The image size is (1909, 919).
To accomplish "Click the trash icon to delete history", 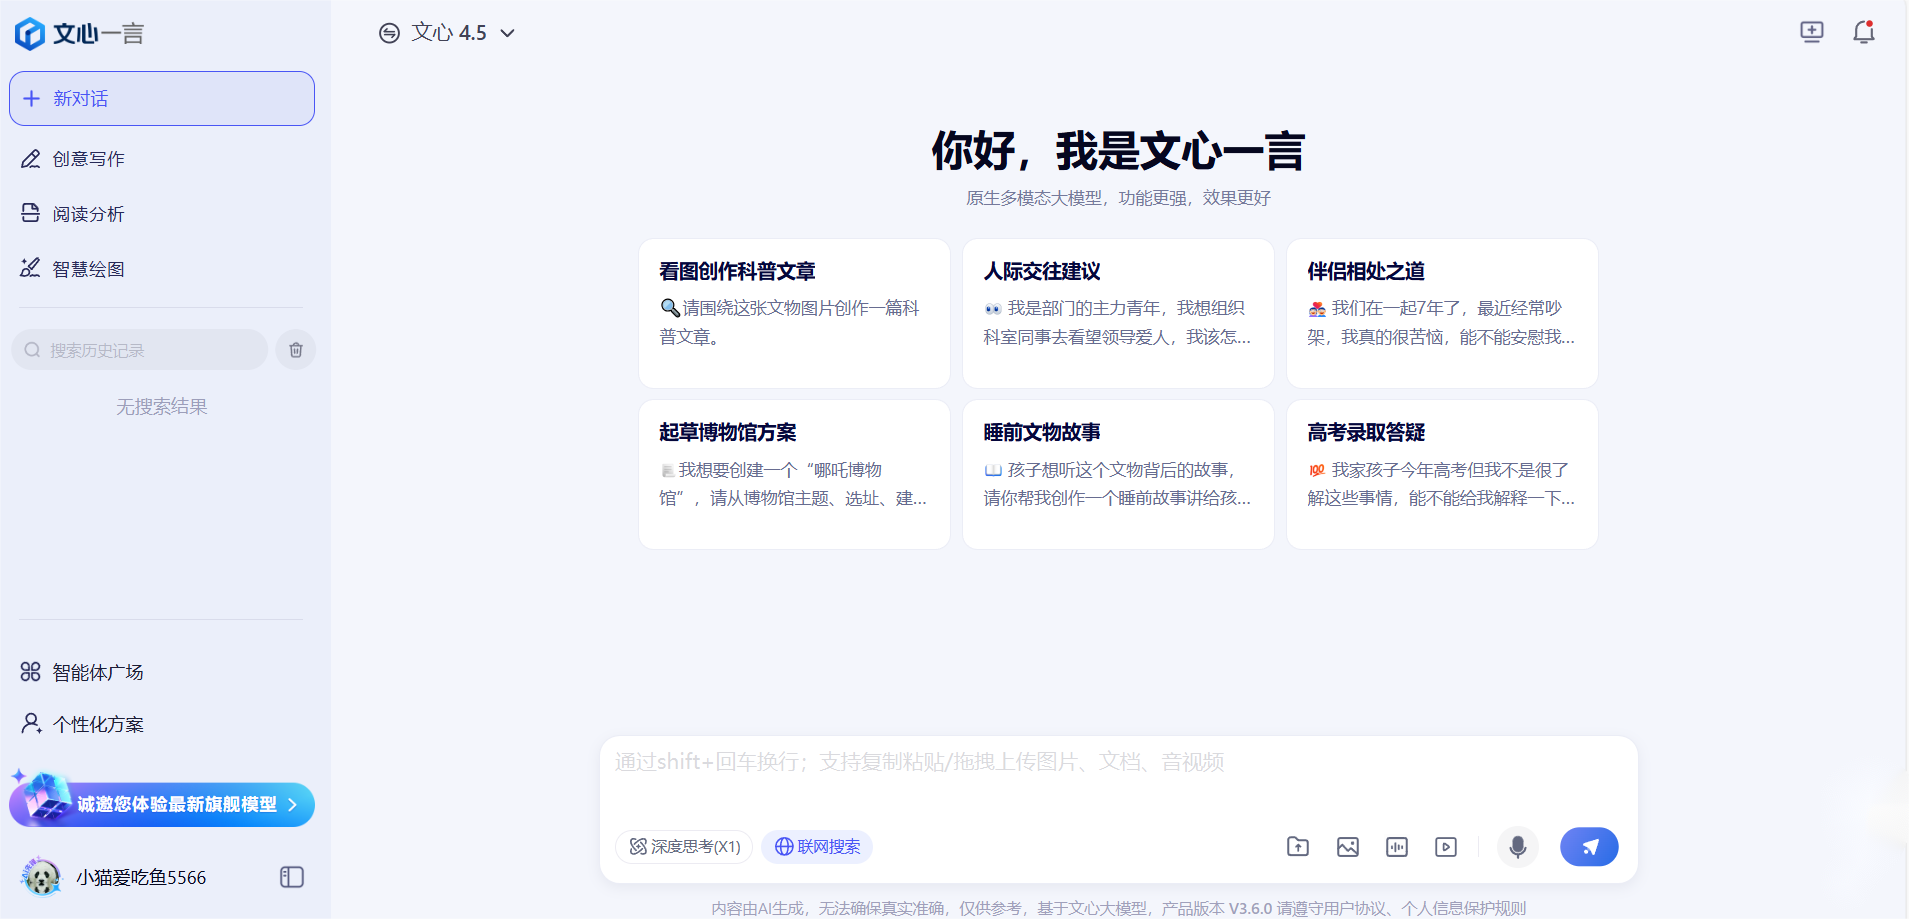I will (296, 350).
